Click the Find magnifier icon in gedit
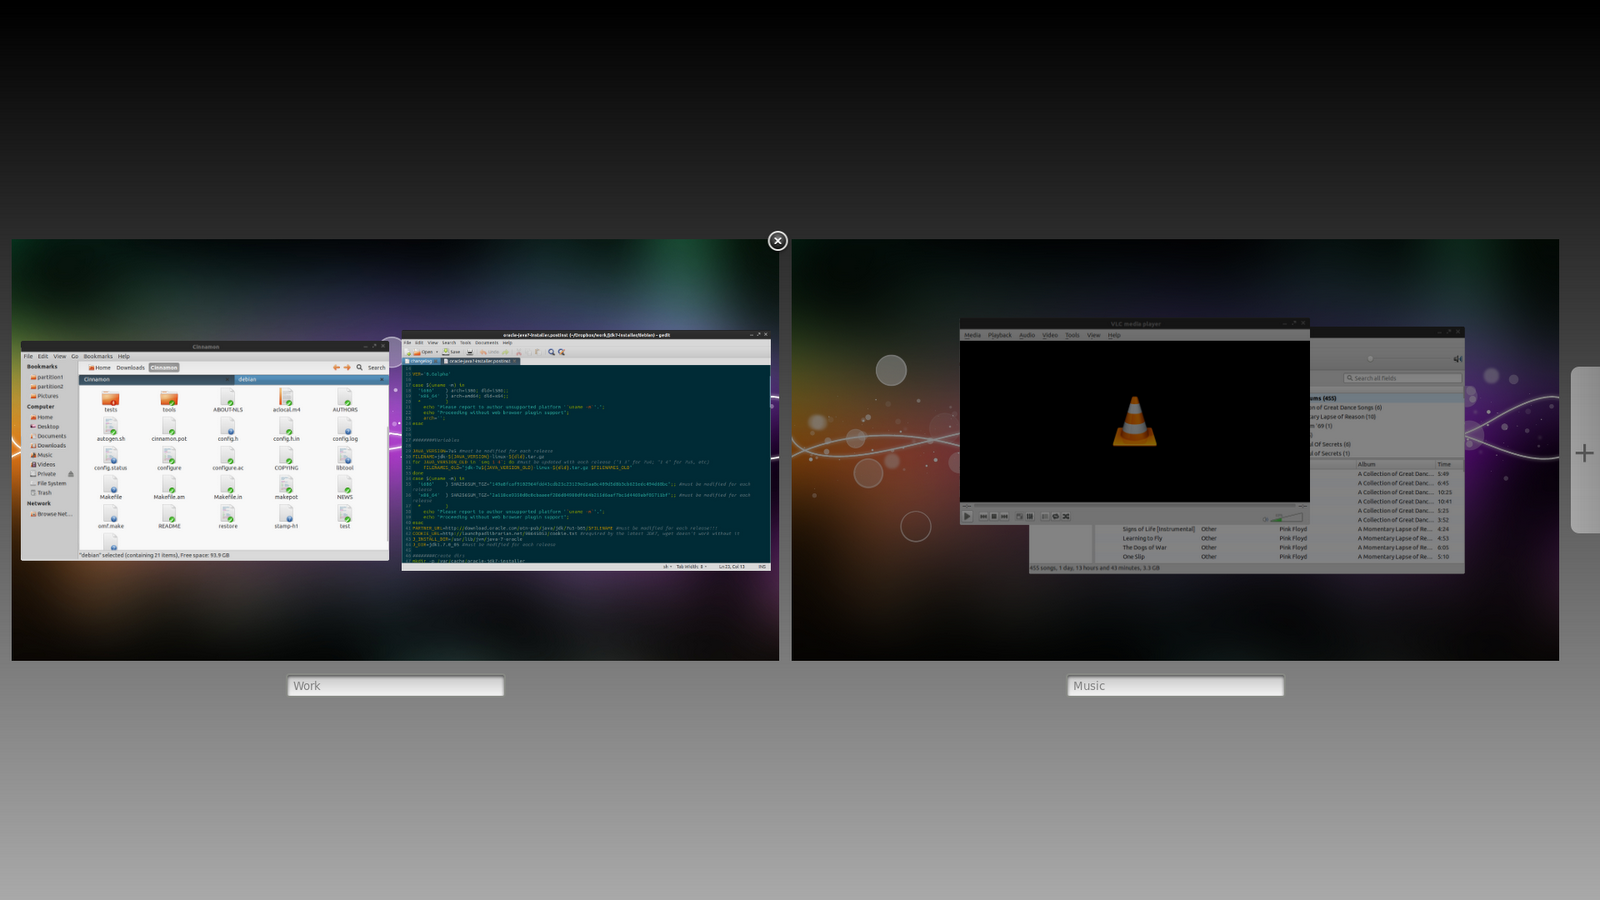 point(551,351)
